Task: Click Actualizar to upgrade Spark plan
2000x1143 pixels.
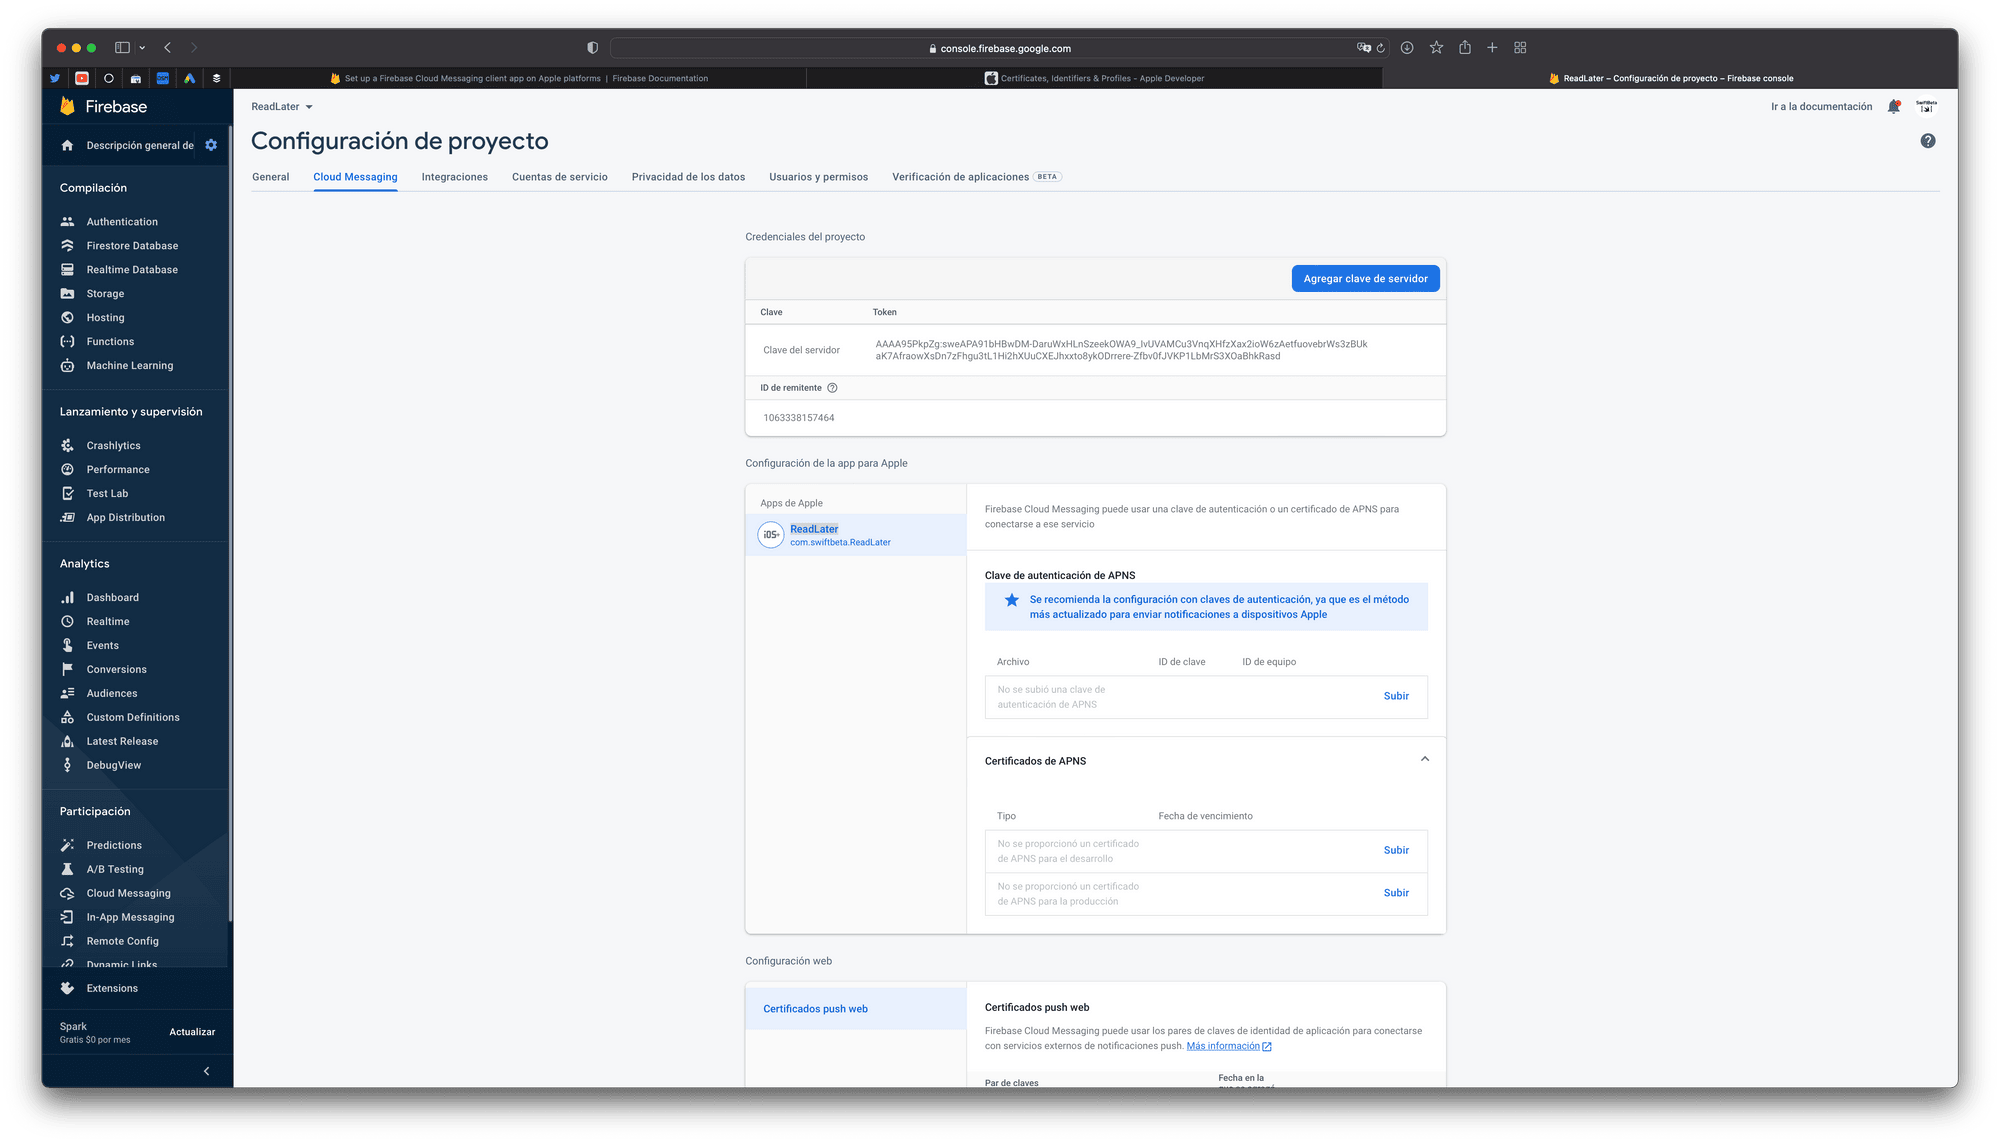Action: click(192, 1032)
